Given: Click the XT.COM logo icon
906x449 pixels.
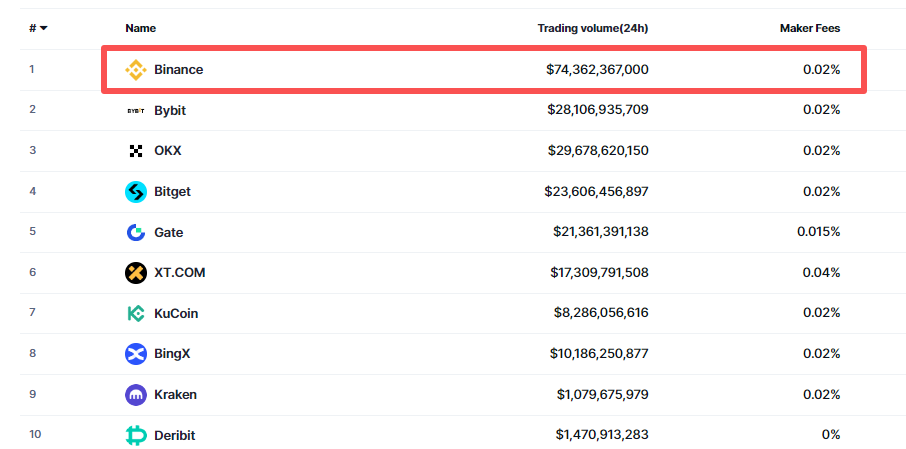Looking at the screenshot, I should [x=135, y=272].
